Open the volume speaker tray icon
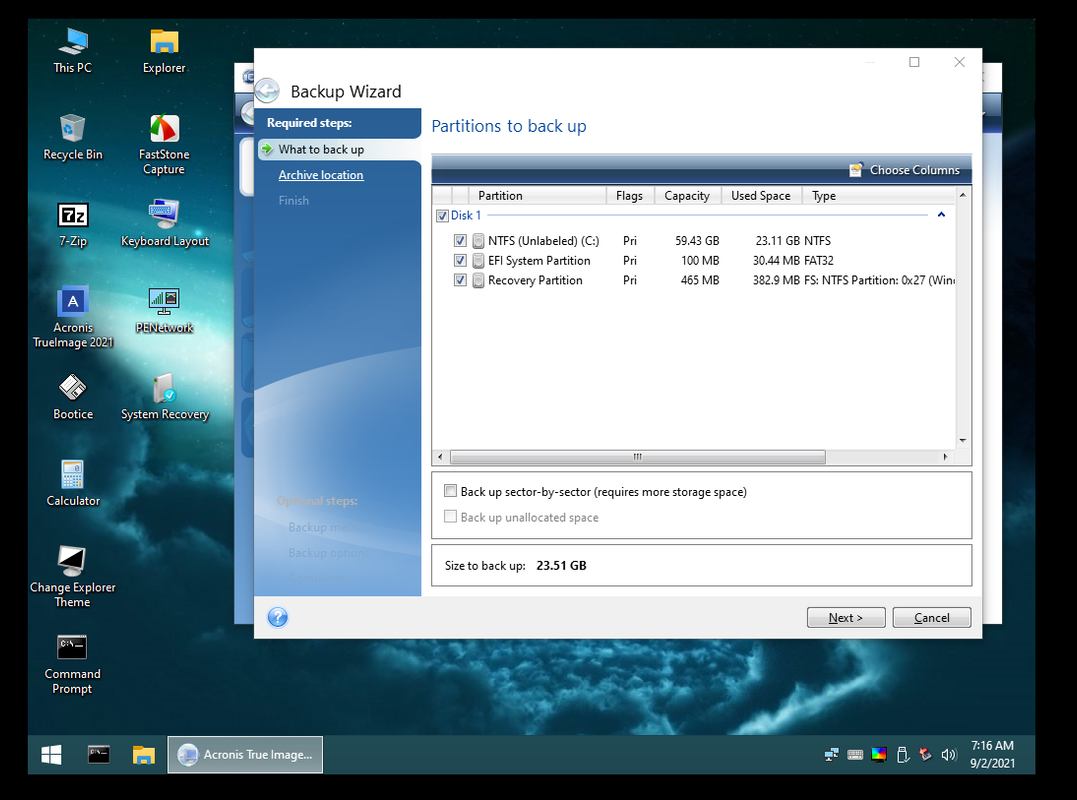The height and width of the screenshot is (800, 1077). coord(949,755)
